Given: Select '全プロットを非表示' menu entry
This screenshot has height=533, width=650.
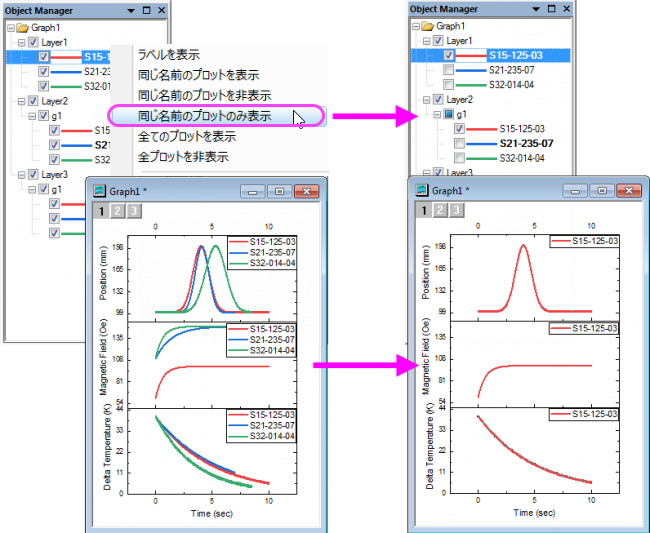Looking at the screenshot, I should (183, 157).
